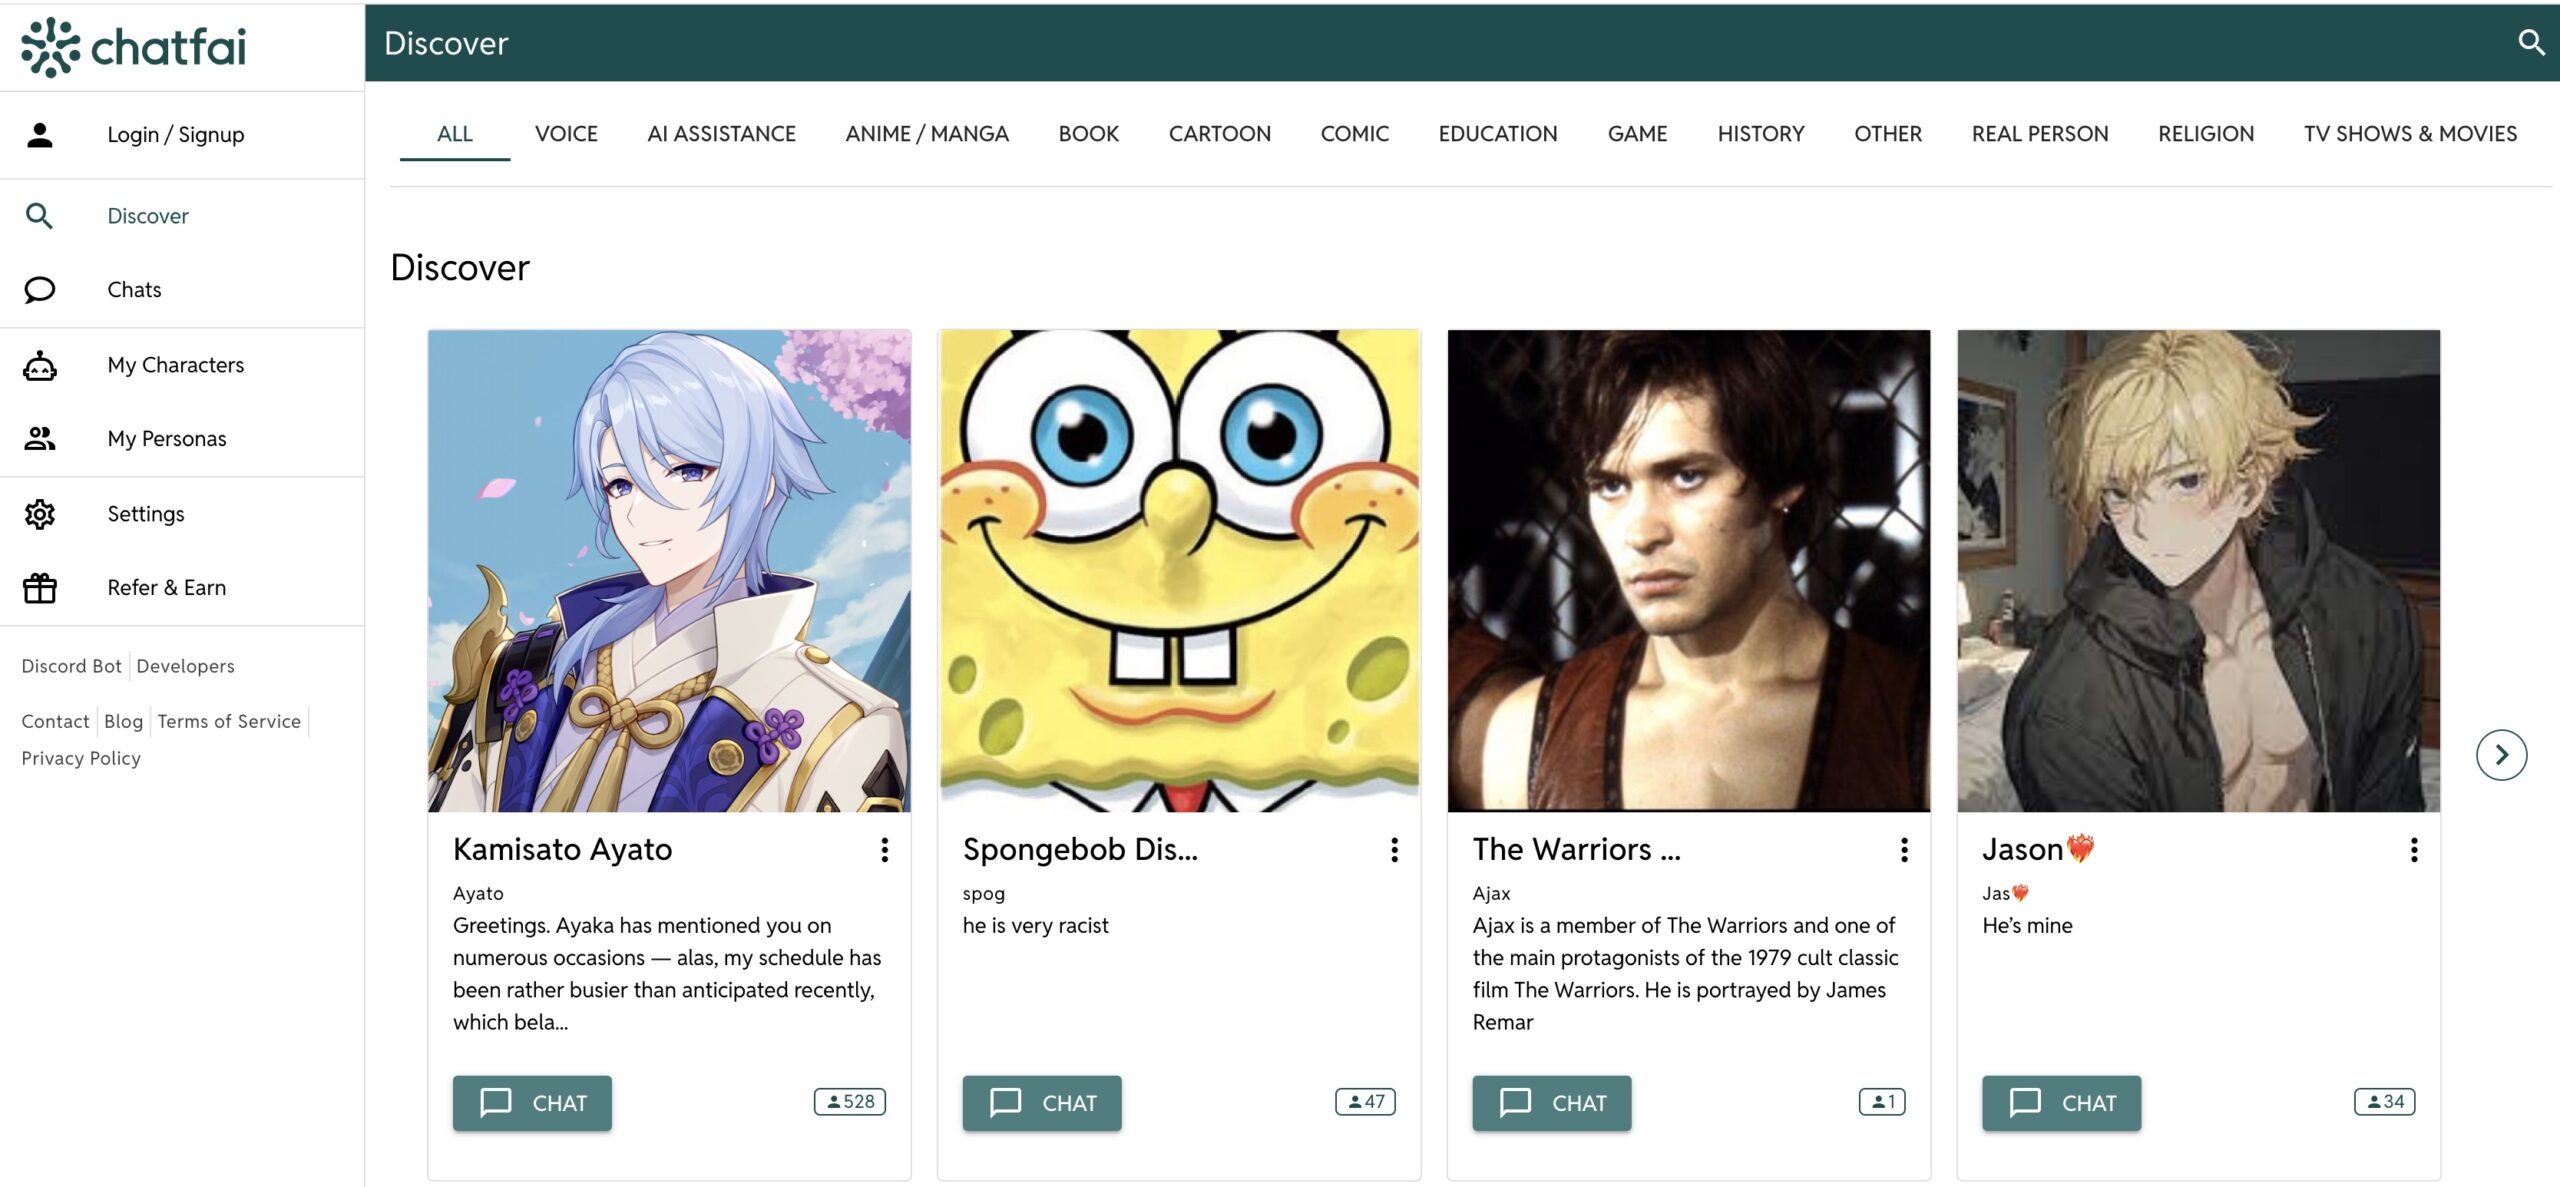
Task: Select the TV SHOWS & MOVIES tab
Action: (x=2409, y=134)
